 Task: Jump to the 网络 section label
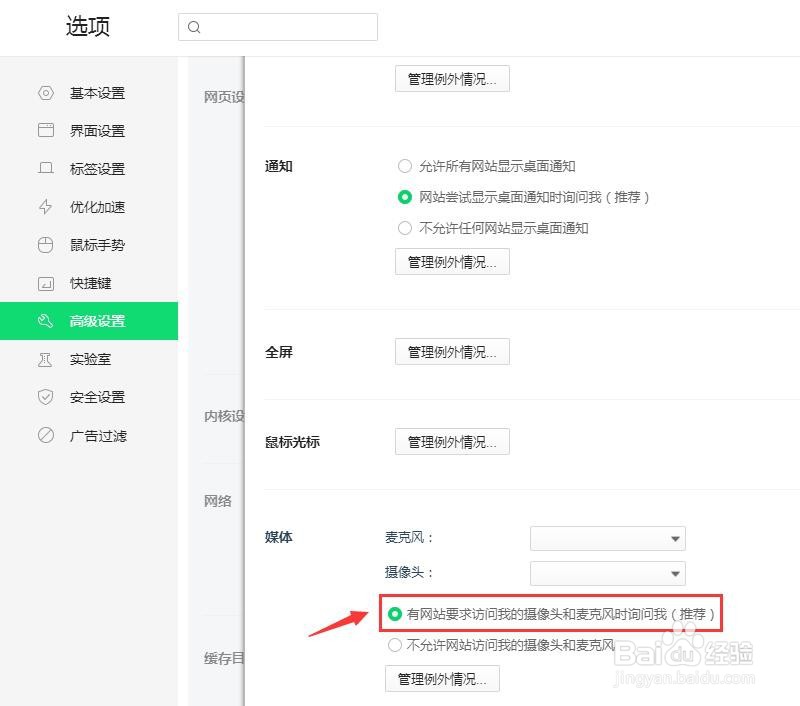point(216,501)
